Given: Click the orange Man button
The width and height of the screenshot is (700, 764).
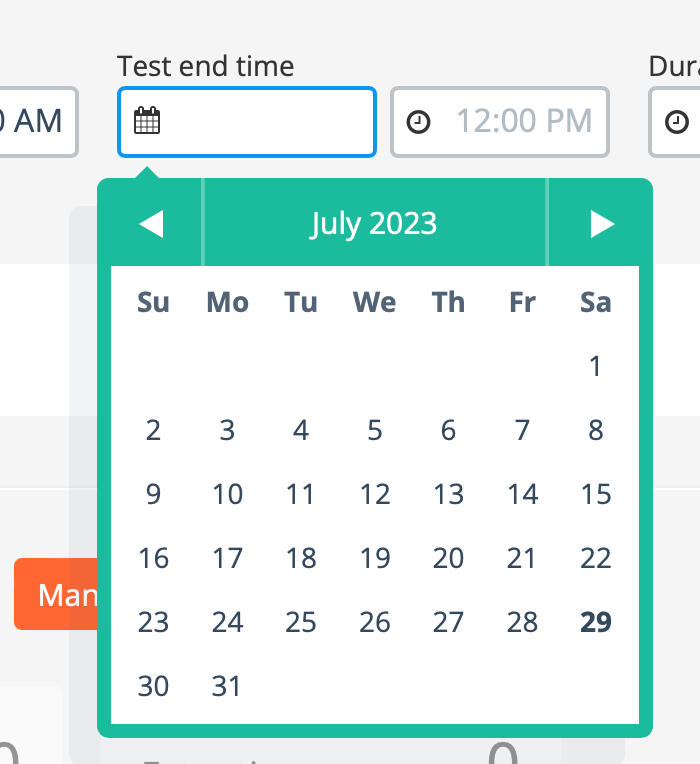Looking at the screenshot, I should click(x=56, y=594).
